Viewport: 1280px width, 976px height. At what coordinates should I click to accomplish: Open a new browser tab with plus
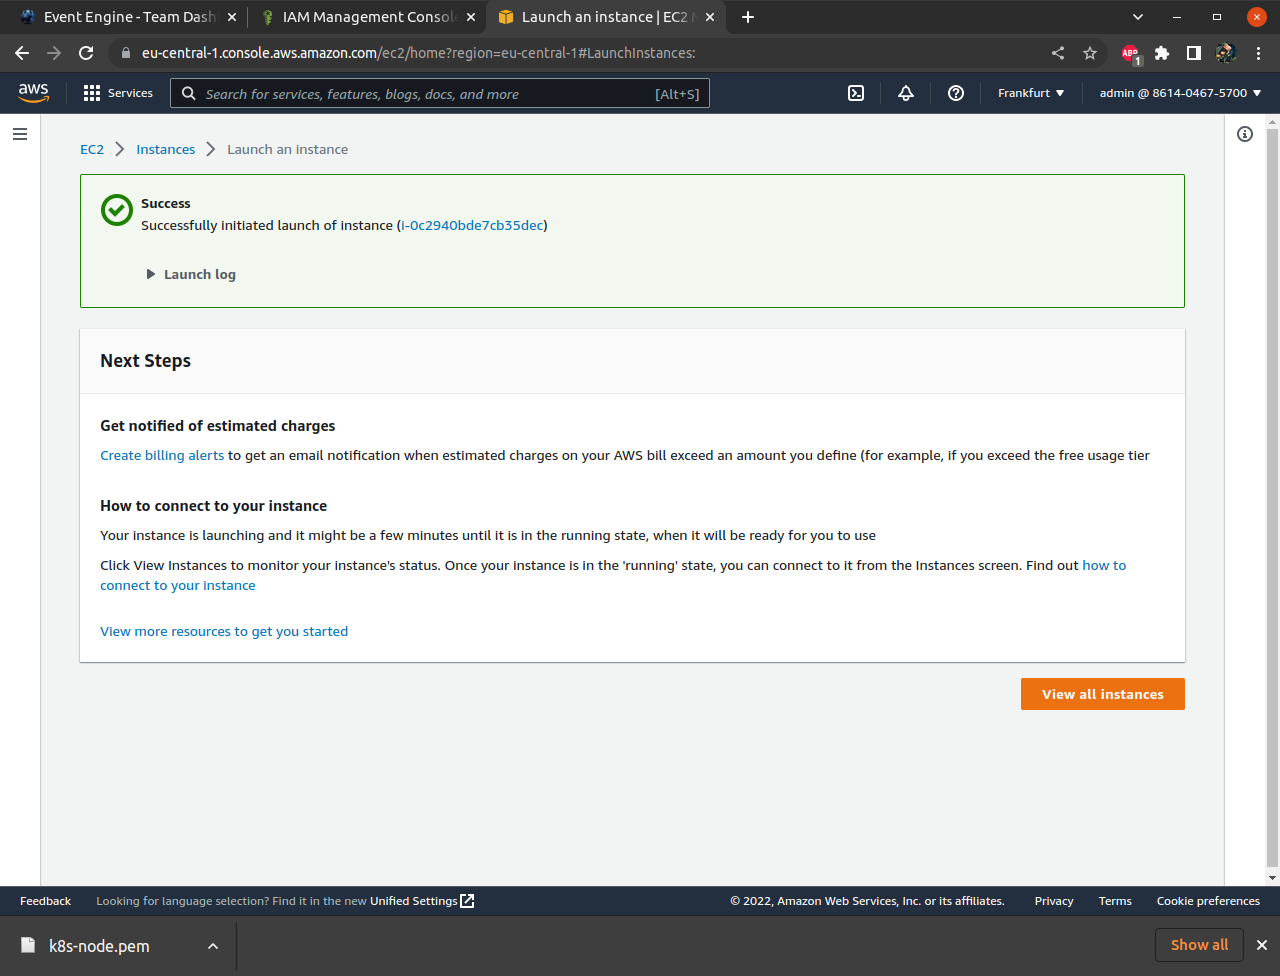click(748, 17)
